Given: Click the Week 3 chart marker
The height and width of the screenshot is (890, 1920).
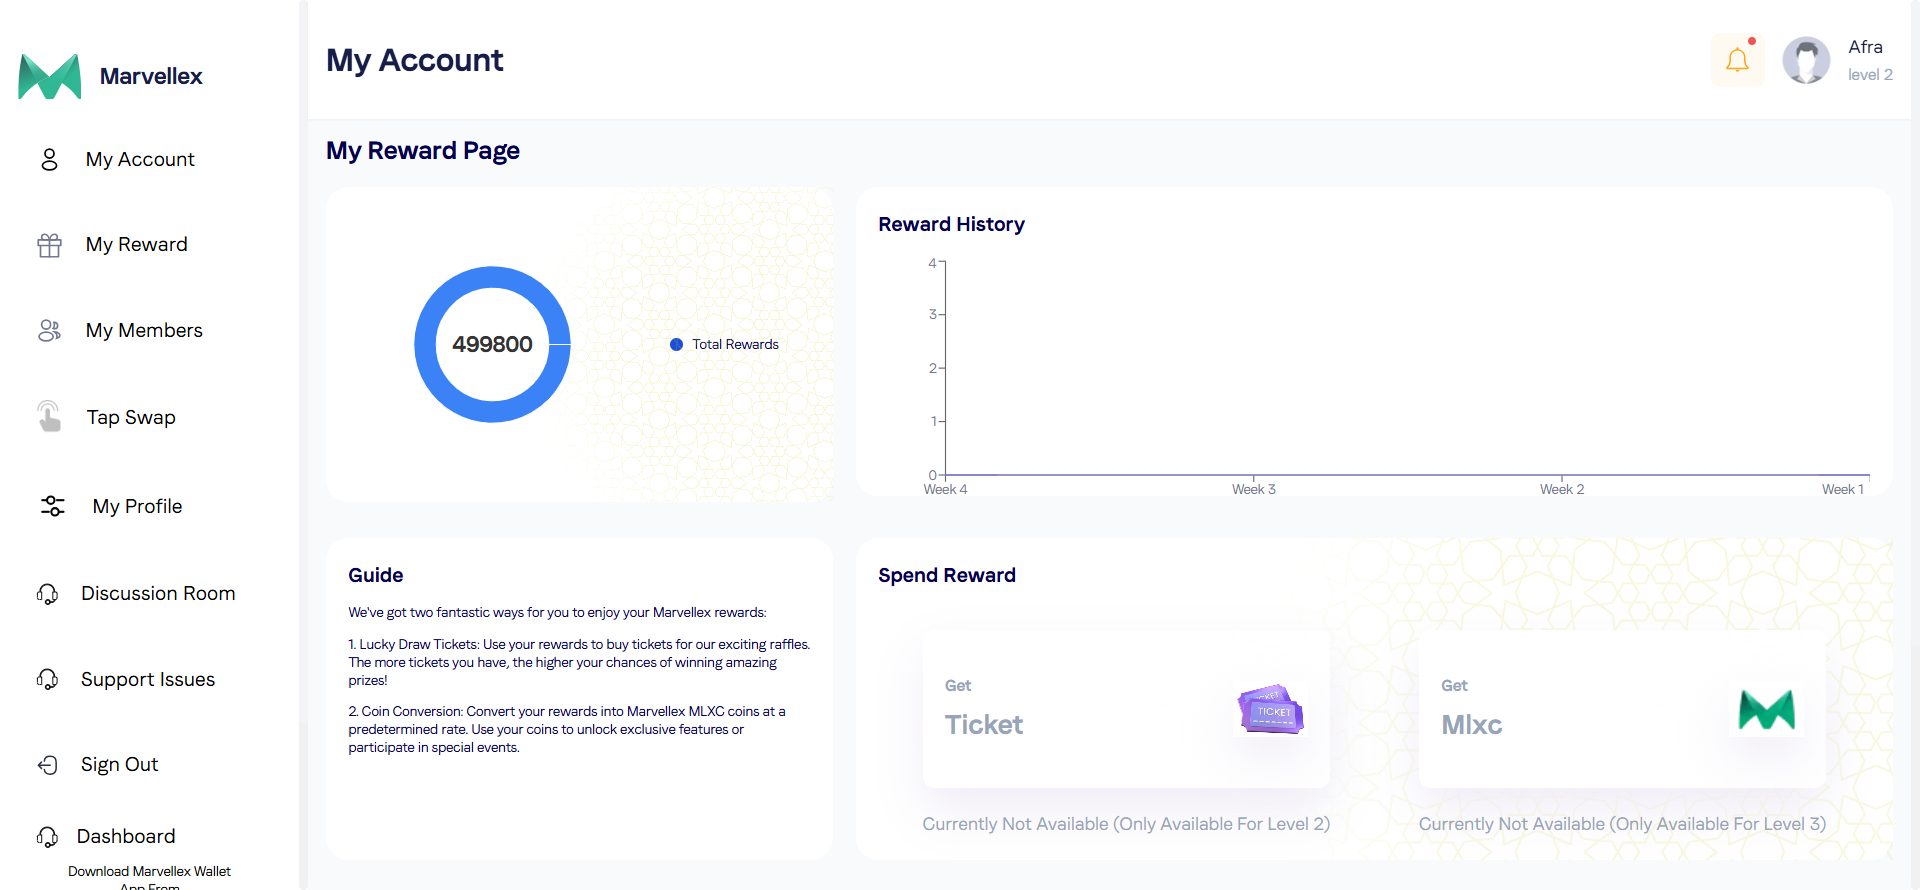Looking at the screenshot, I should click(1253, 476).
